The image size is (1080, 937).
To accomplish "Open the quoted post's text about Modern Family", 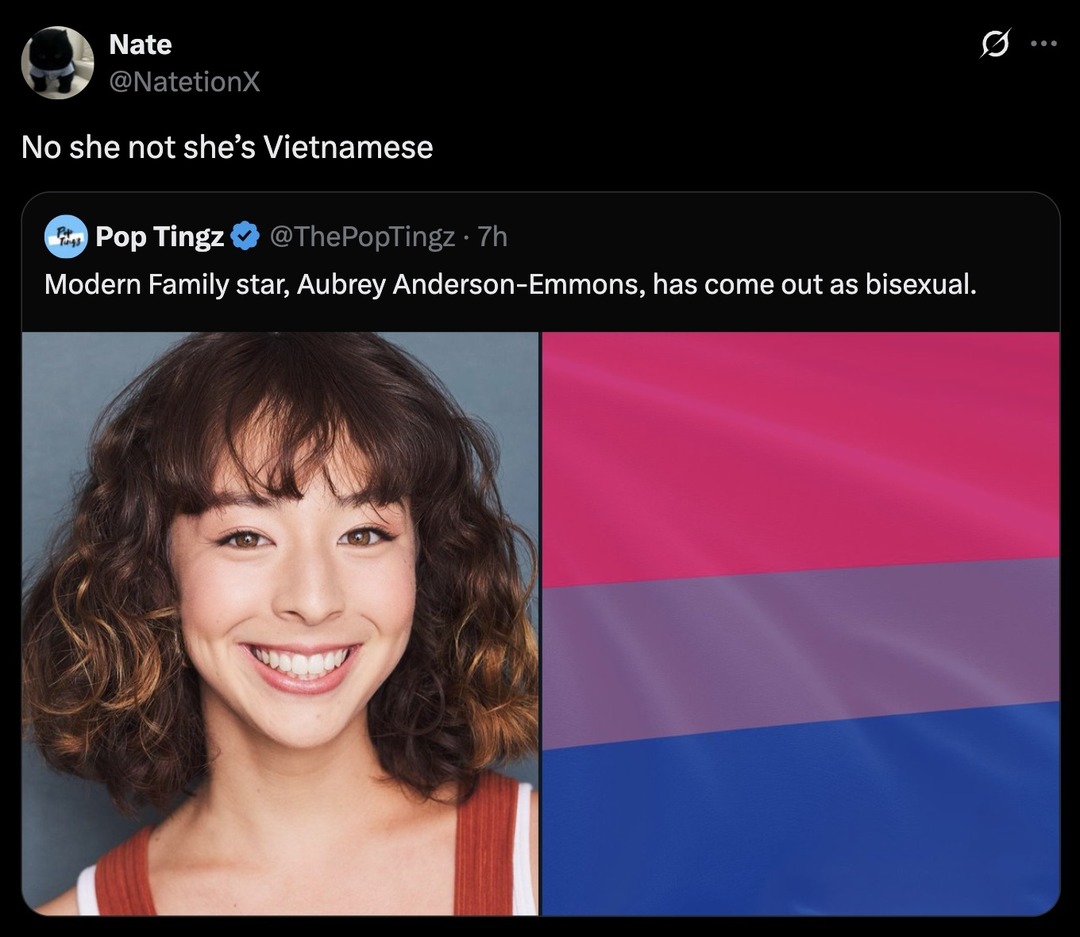I will pyautogui.click(x=510, y=285).
